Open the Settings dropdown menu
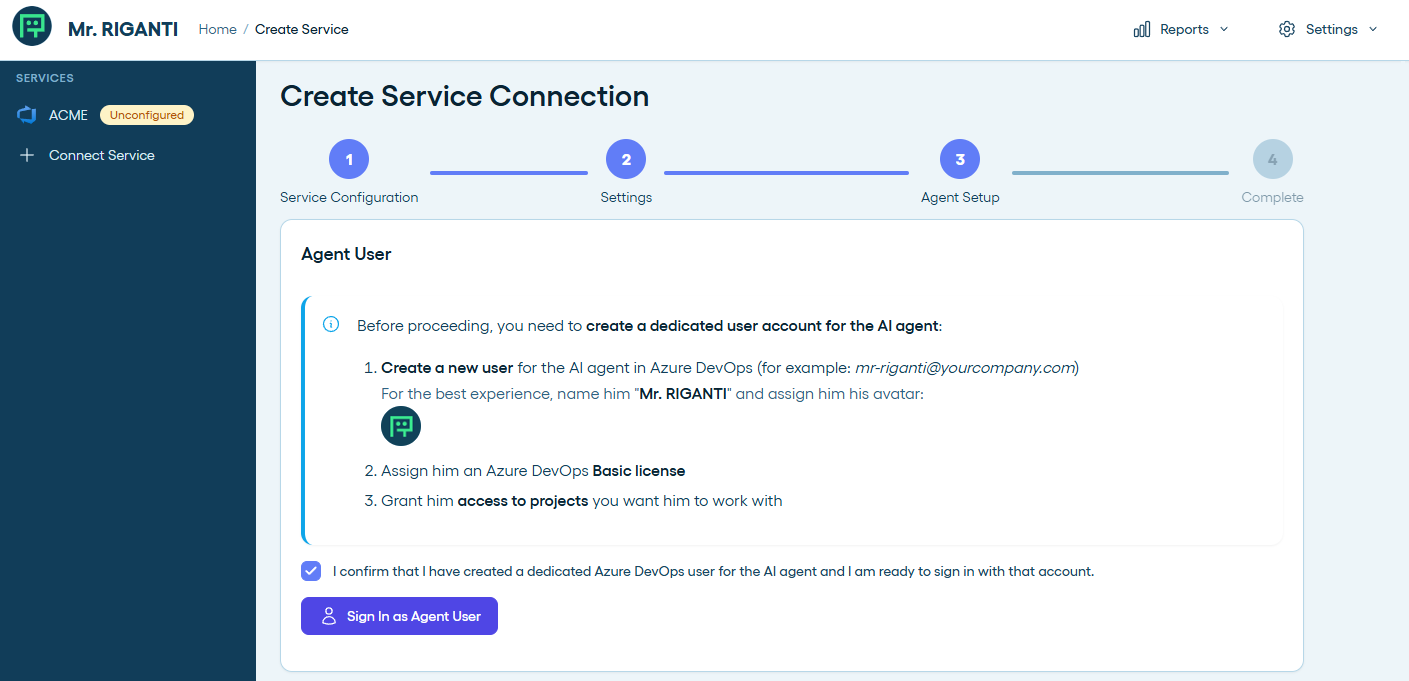Image resolution: width=1409 pixels, height=681 pixels. pyautogui.click(x=1374, y=29)
